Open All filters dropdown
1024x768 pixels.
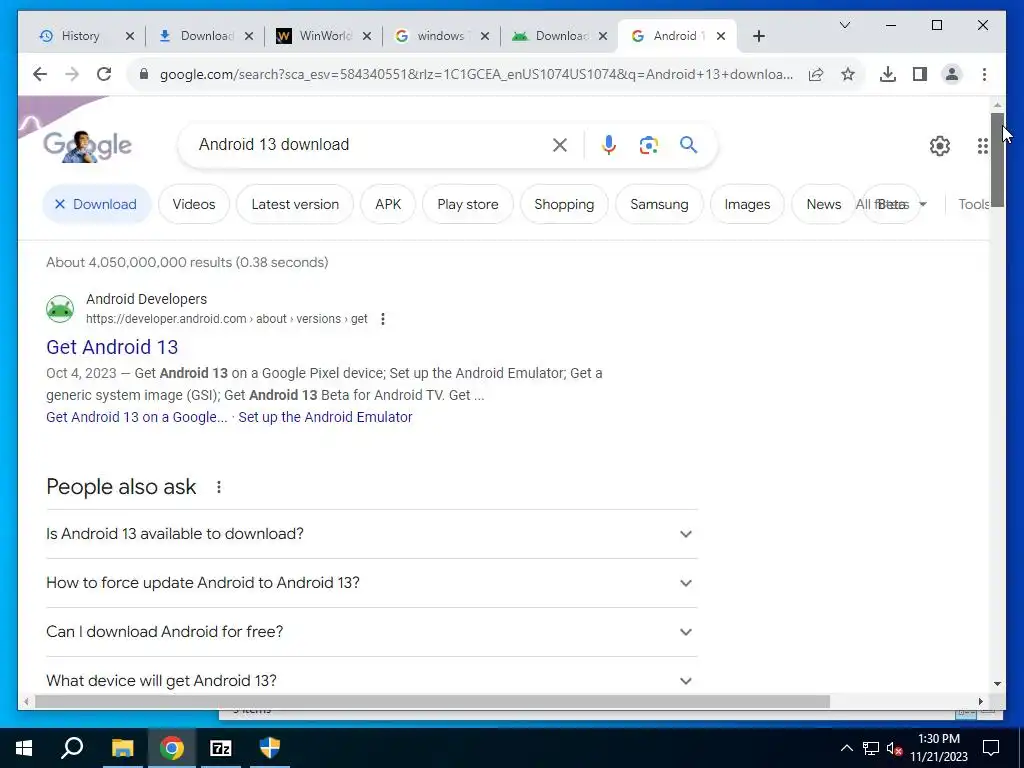tap(891, 204)
